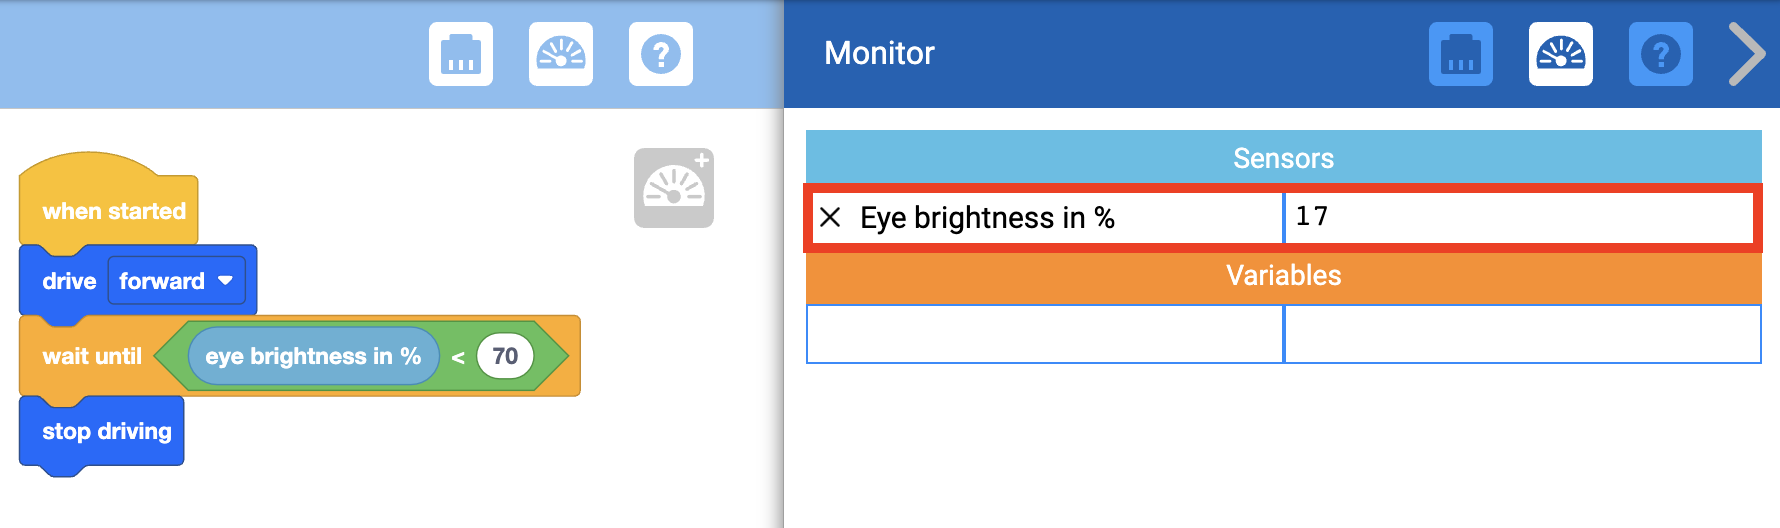Click the Brain devices icon in Monitor header
The height and width of the screenshot is (528, 1780).
(1461, 54)
